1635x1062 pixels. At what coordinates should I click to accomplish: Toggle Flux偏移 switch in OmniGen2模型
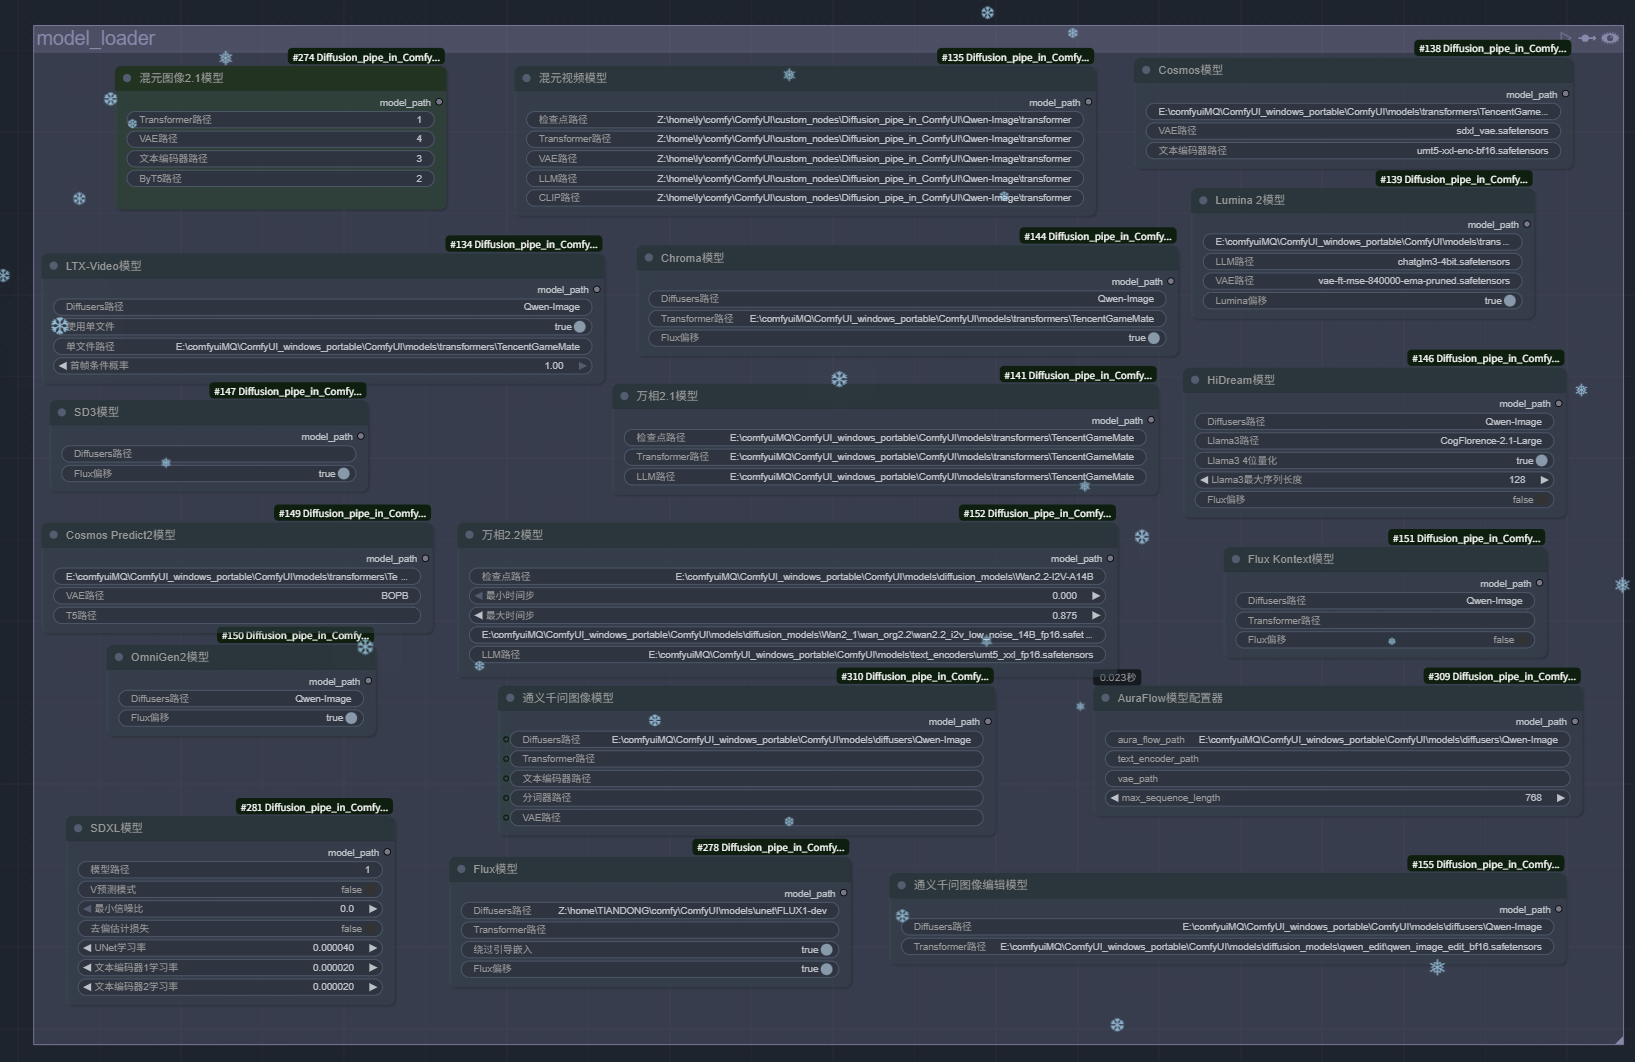(x=351, y=718)
